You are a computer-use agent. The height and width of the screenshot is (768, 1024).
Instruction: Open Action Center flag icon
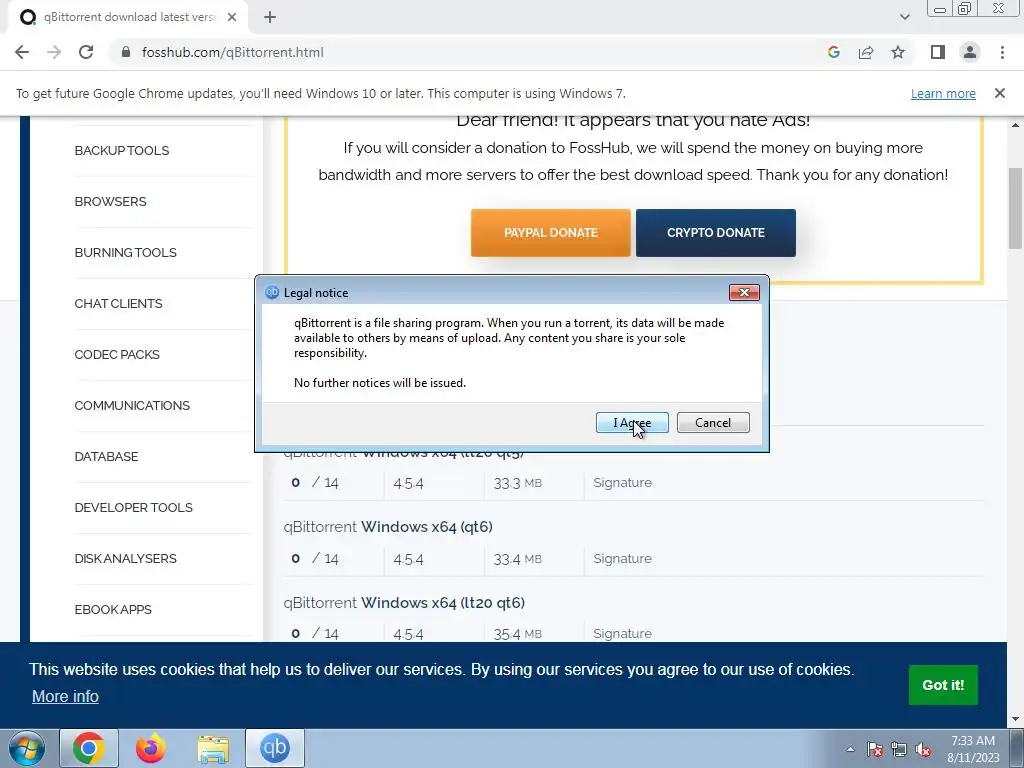click(x=875, y=749)
